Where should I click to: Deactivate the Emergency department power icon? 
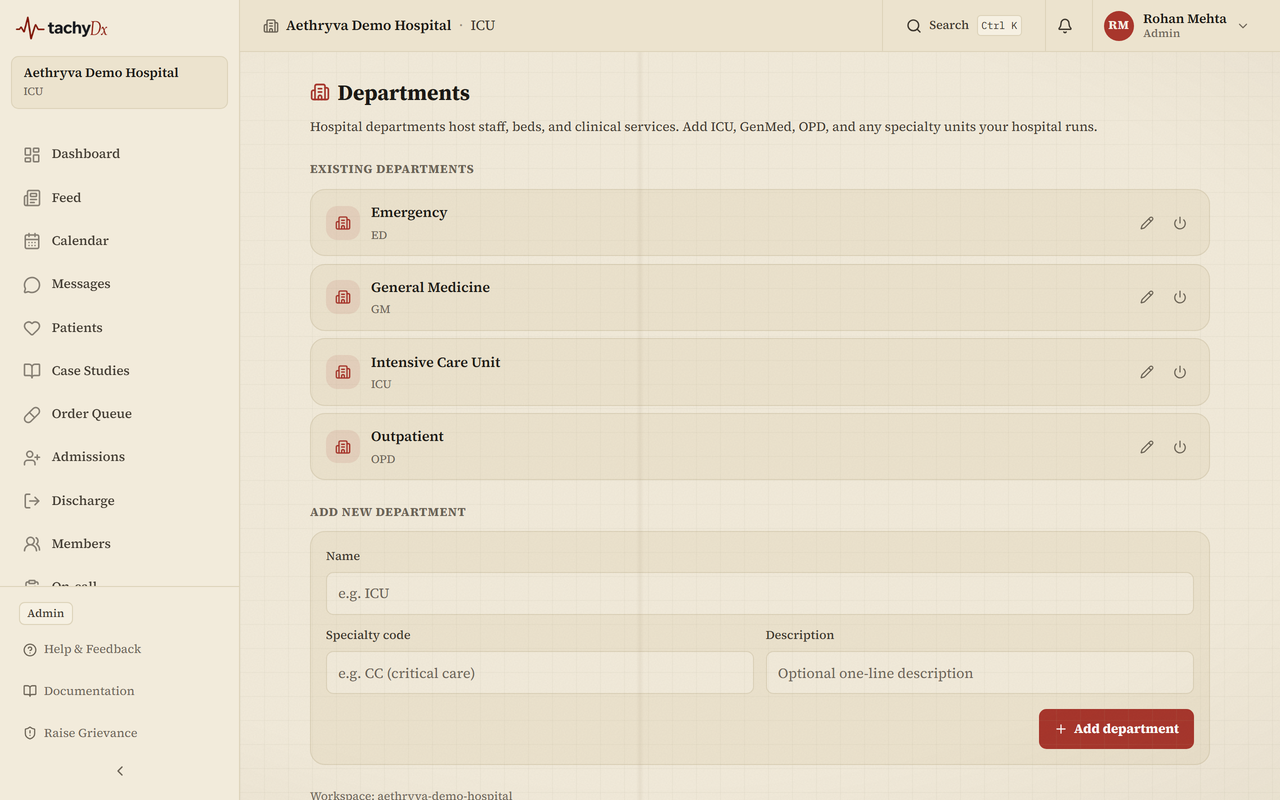(x=1180, y=223)
